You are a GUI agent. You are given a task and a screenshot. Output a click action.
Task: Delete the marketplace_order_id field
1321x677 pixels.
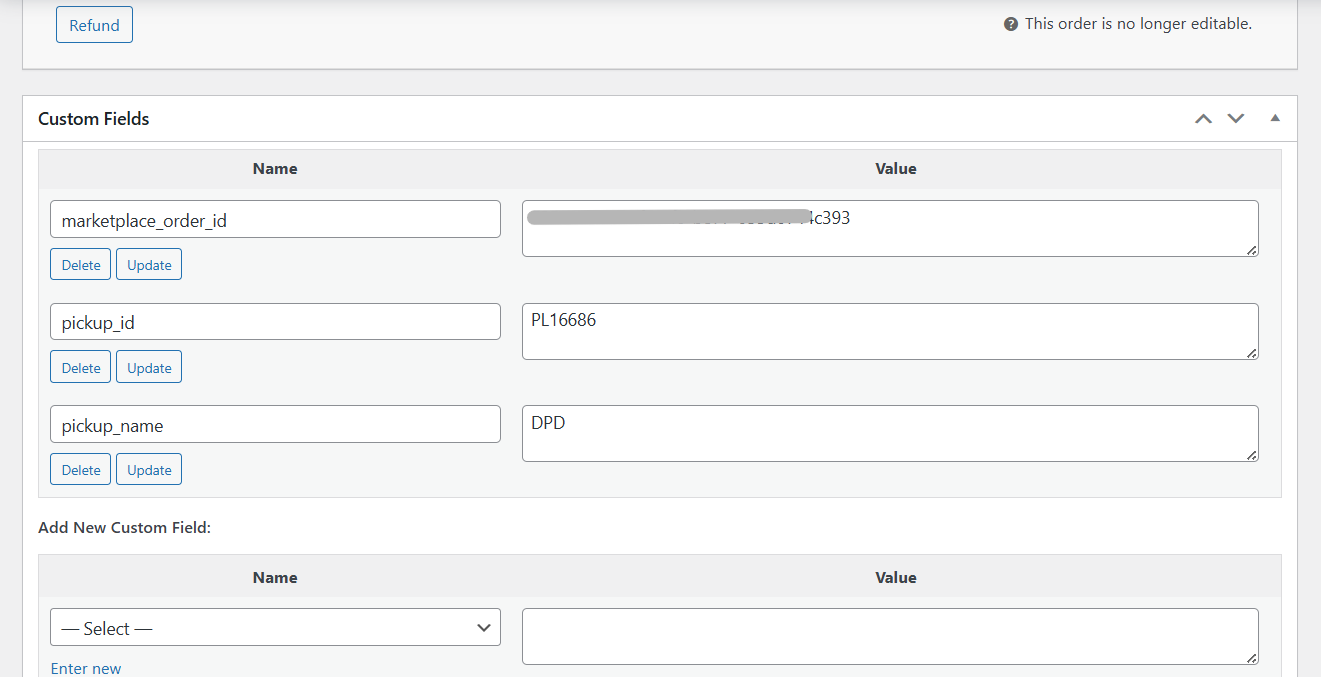coord(81,265)
